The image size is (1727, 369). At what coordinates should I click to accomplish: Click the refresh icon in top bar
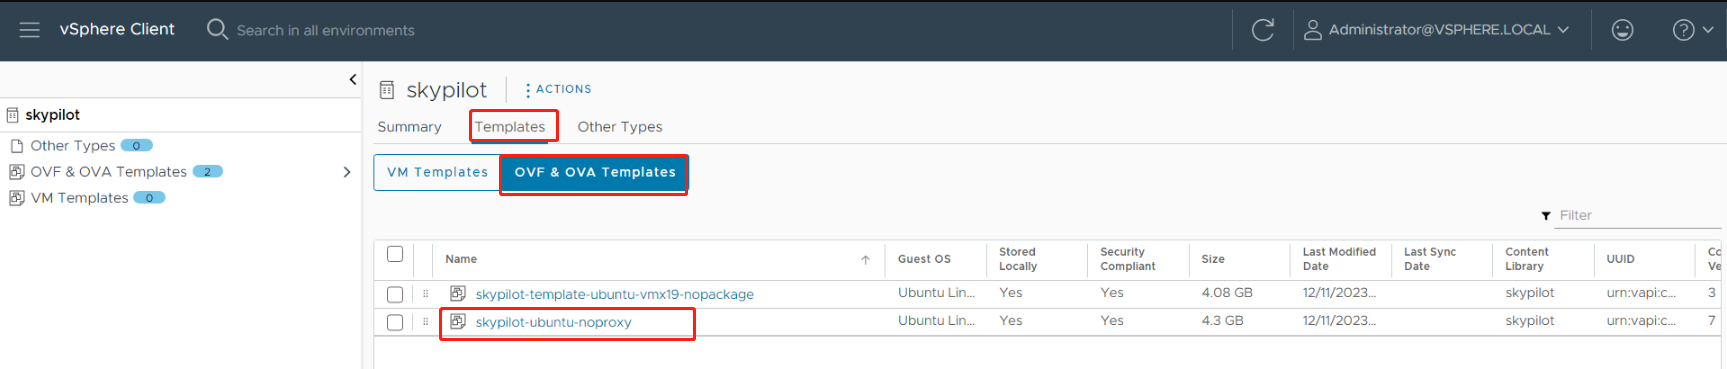point(1263,30)
